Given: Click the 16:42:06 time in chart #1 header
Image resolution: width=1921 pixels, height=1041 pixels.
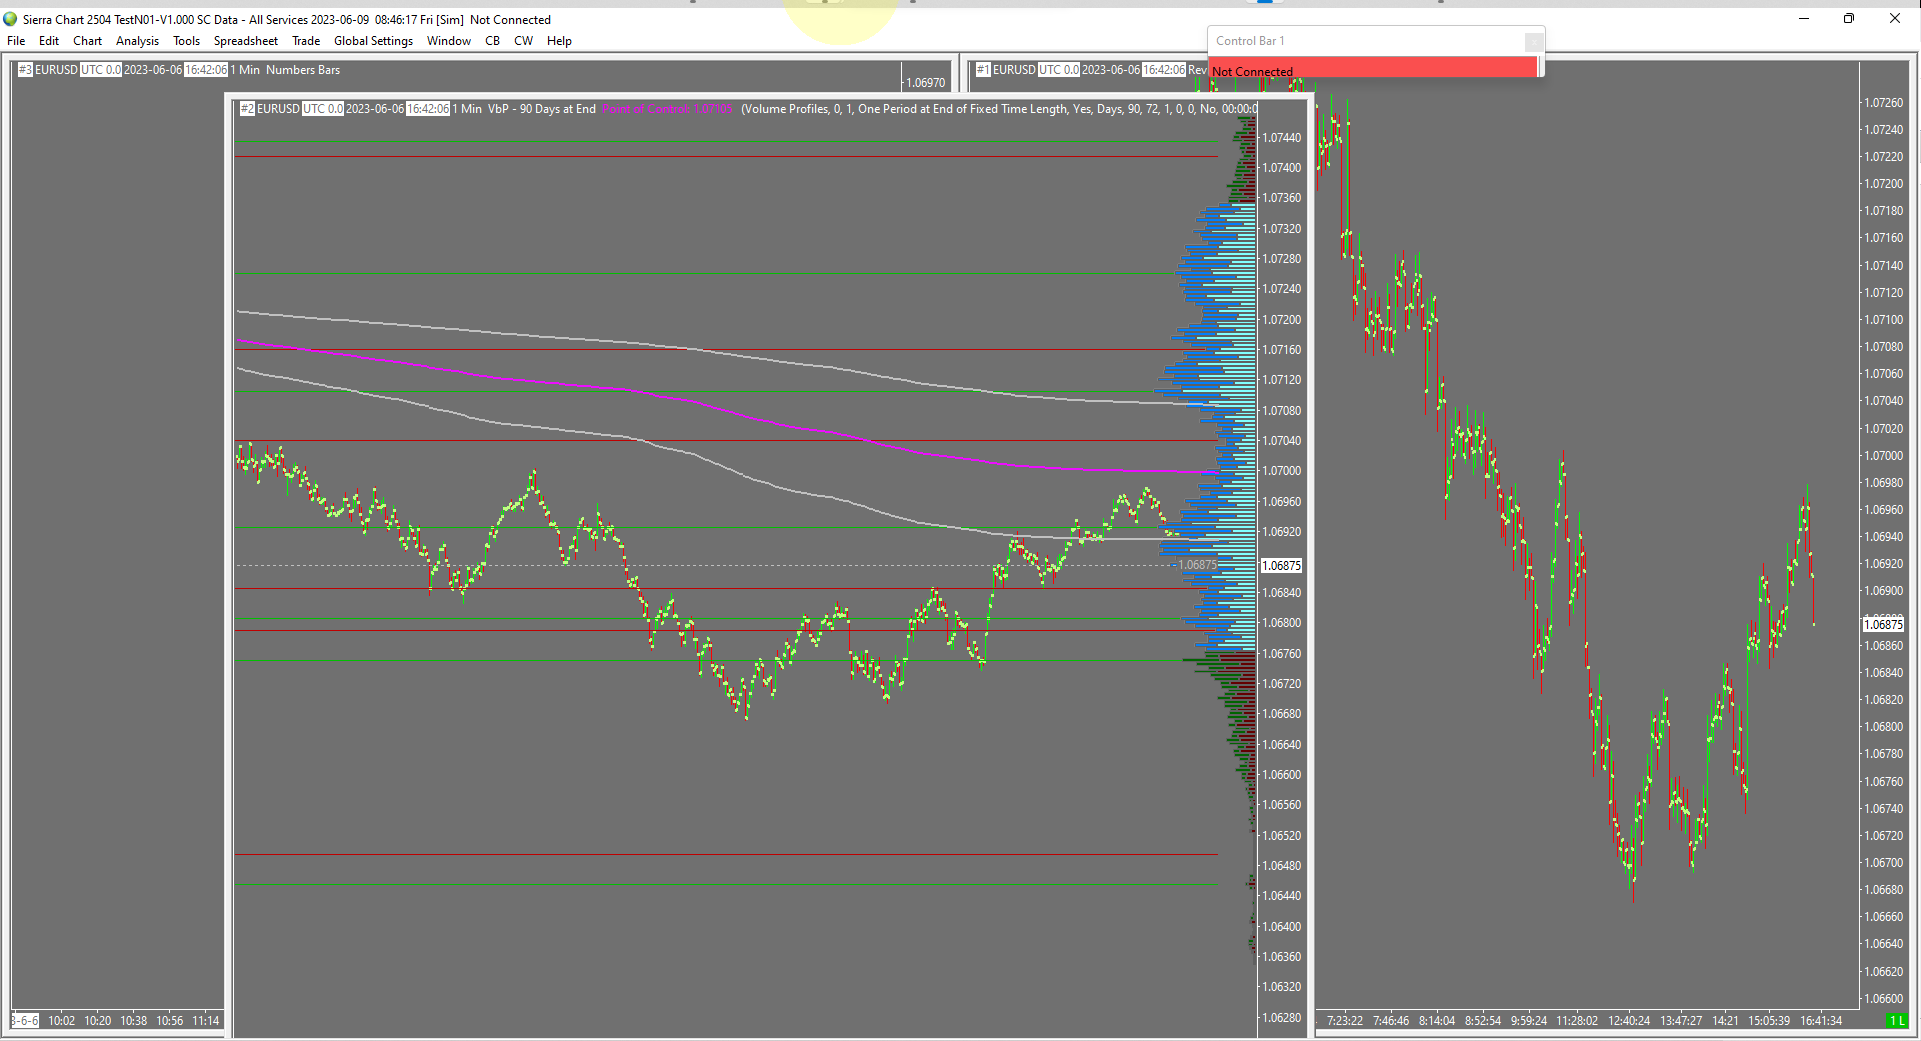Looking at the screenshot, I should point(1164,70).
